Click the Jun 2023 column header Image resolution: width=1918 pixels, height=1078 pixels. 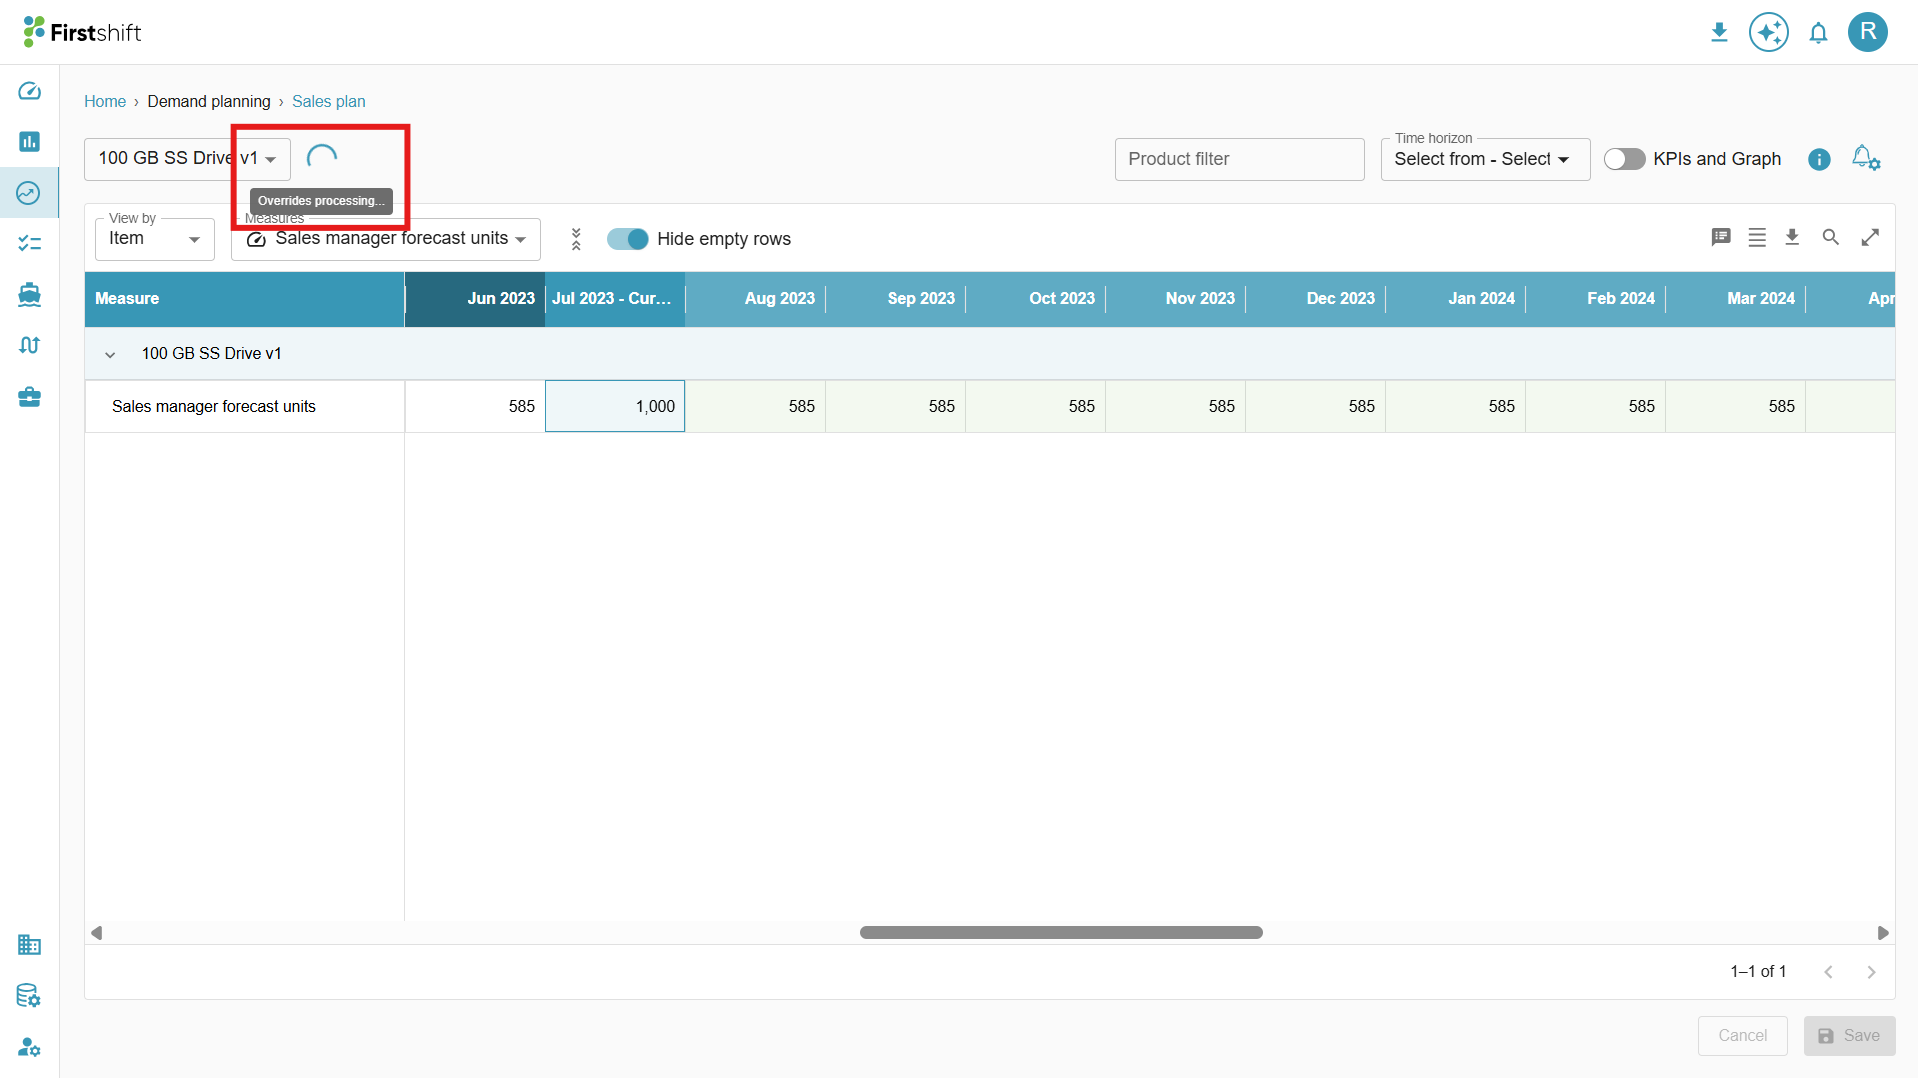coord(475,298)
